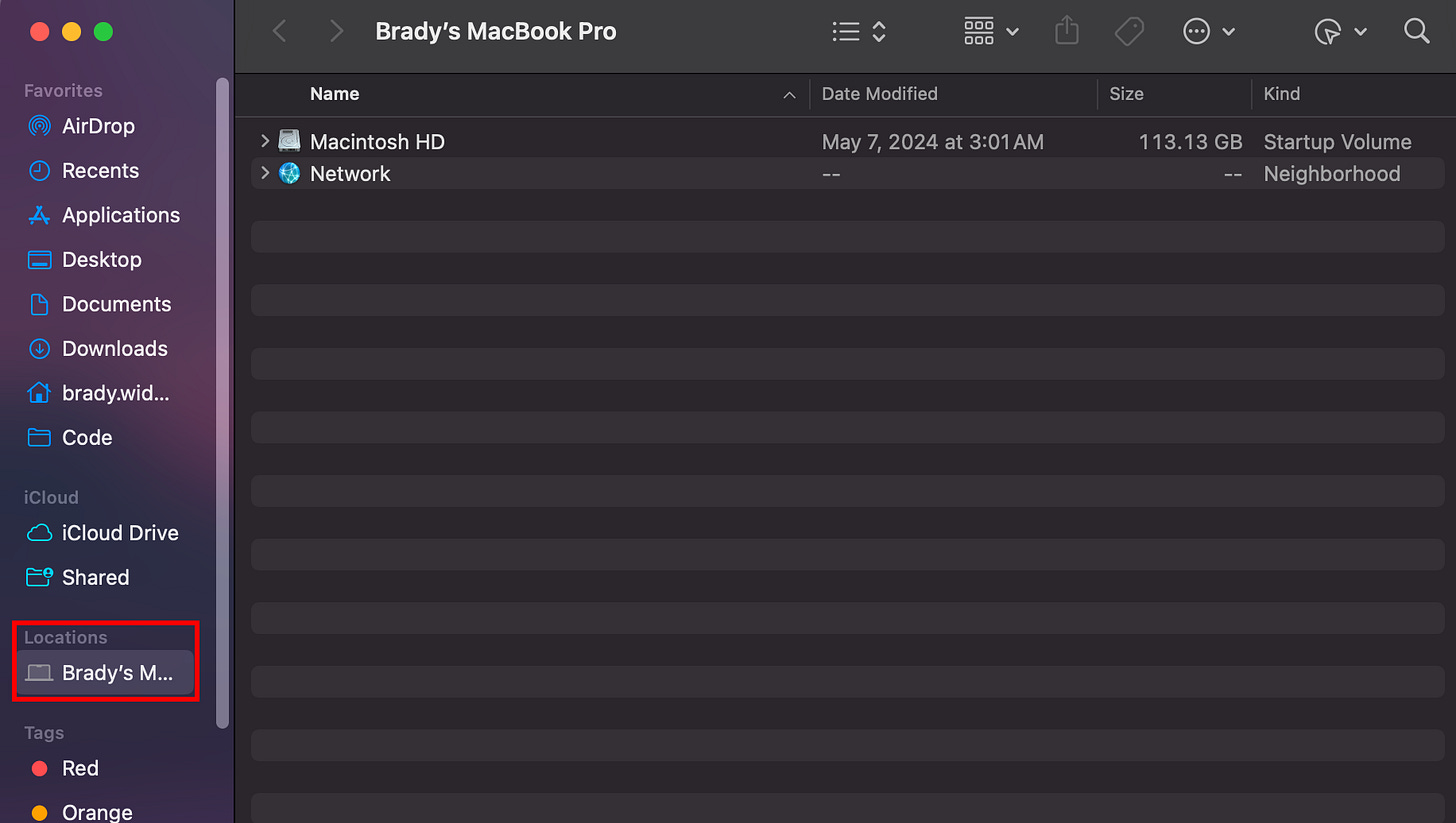Click the Tags section header
The image size is (1456, 823).
coord(44,734)
